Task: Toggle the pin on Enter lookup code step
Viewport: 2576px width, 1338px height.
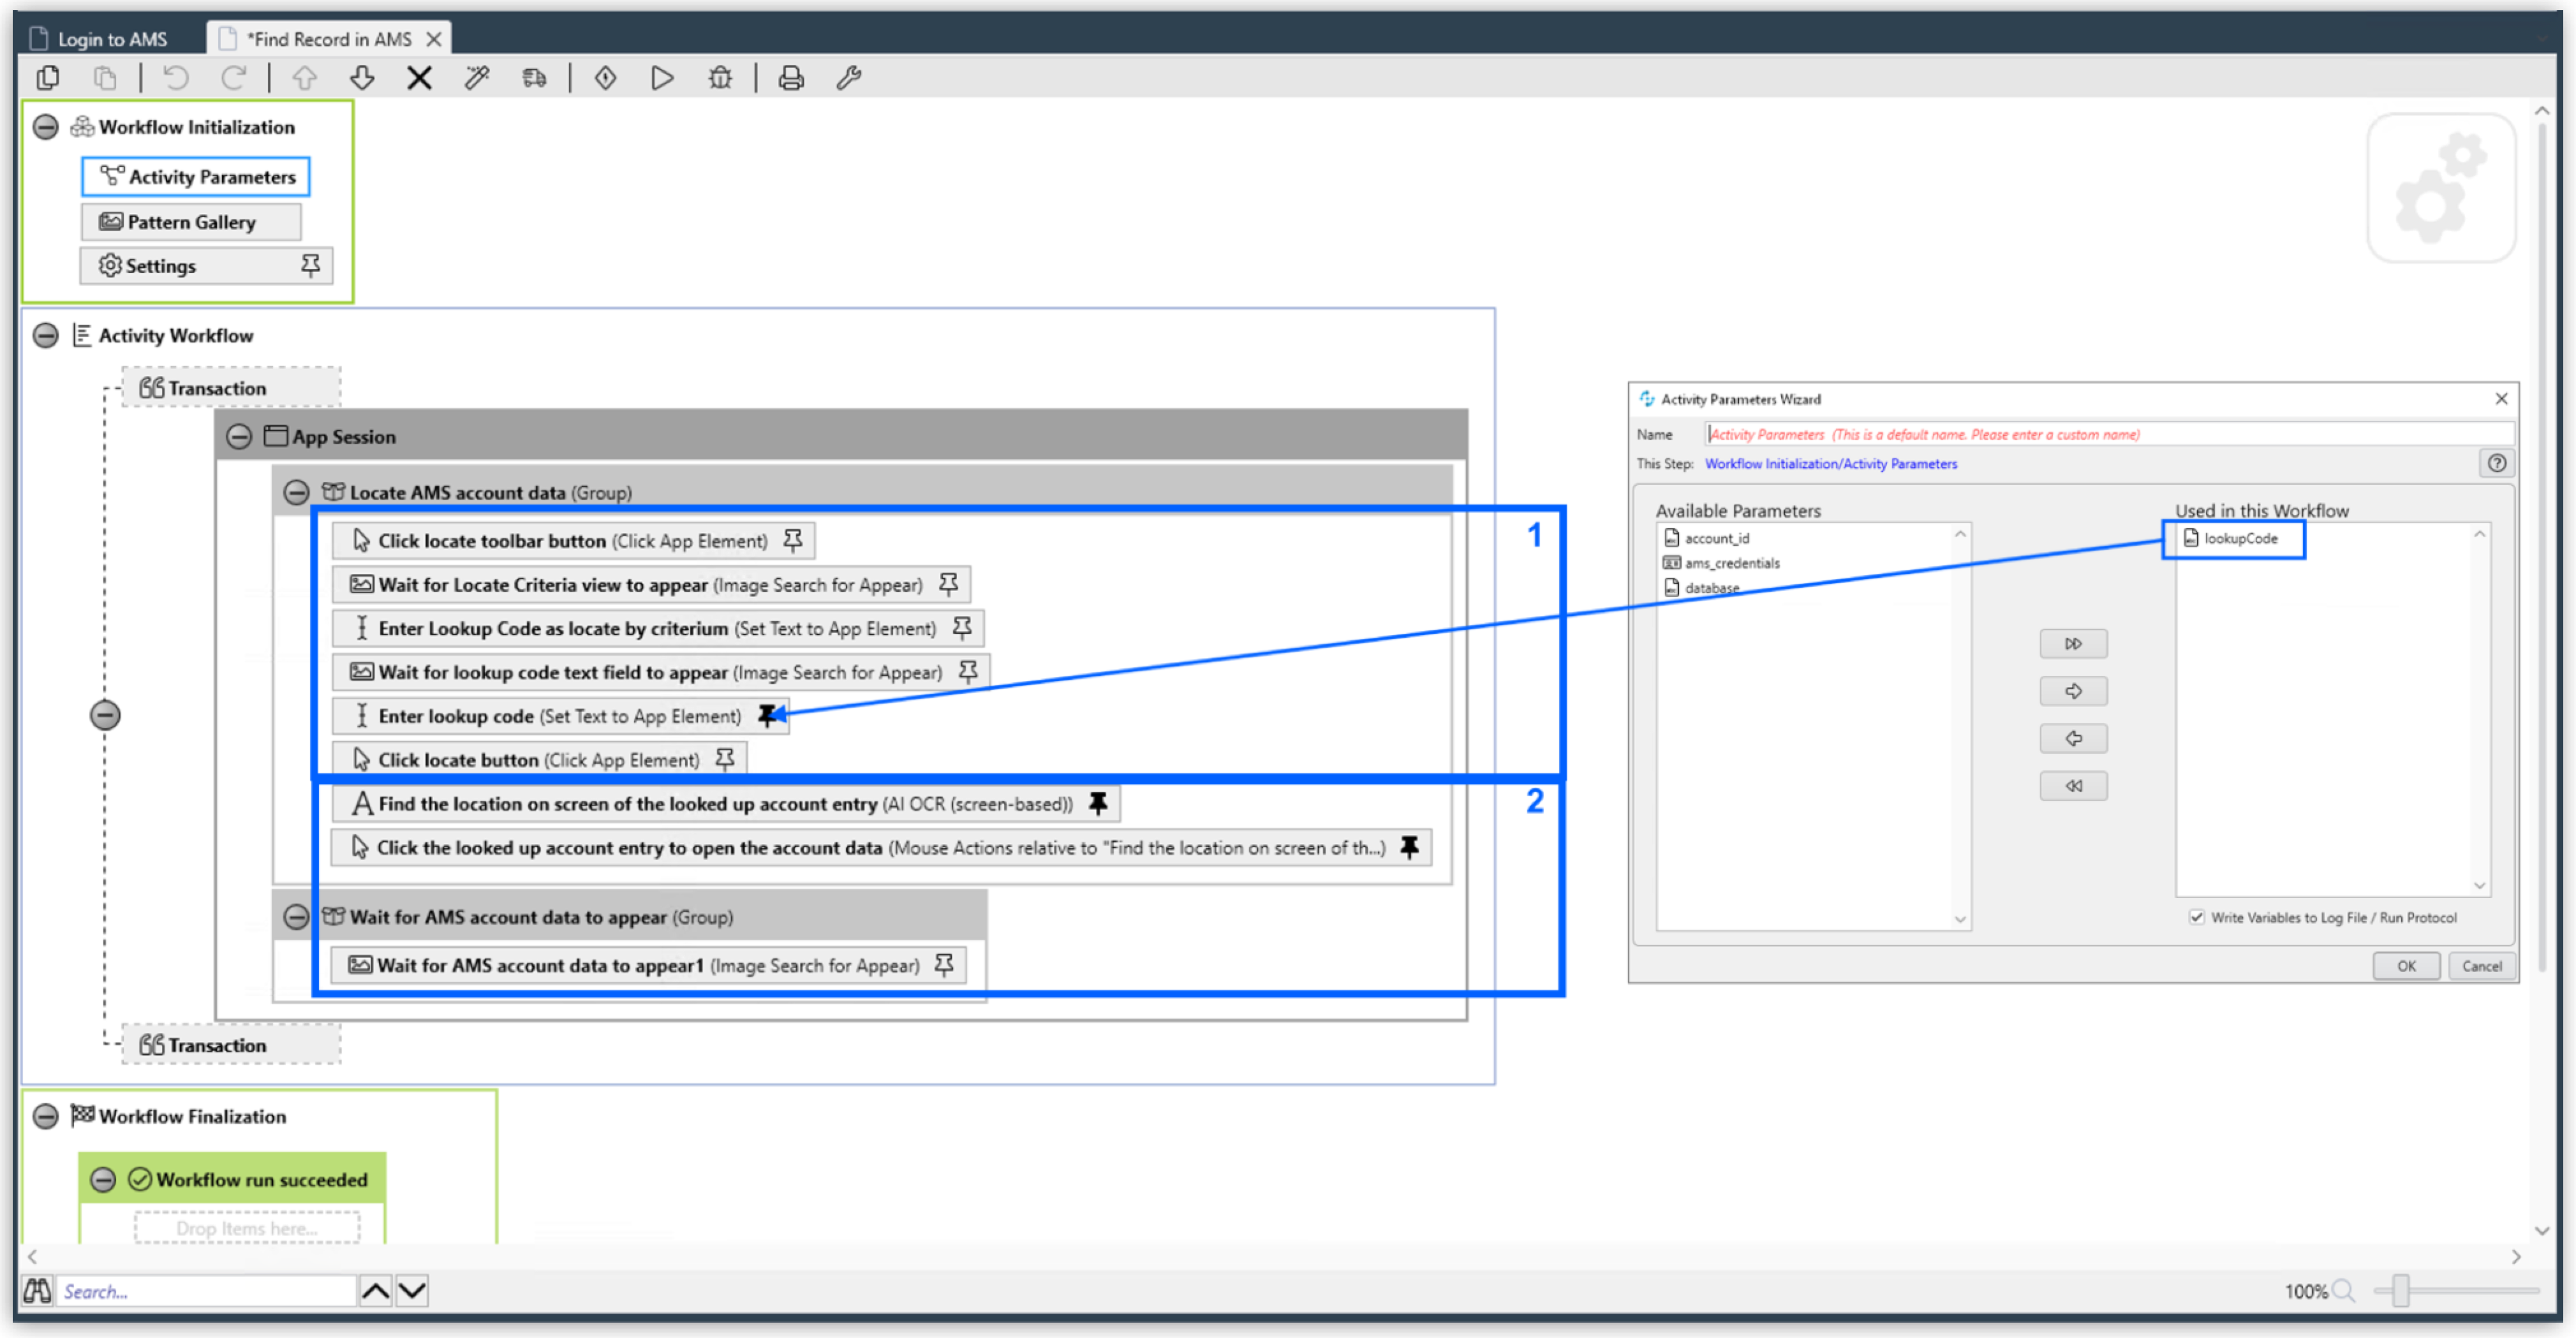Action: pos(767,715)
